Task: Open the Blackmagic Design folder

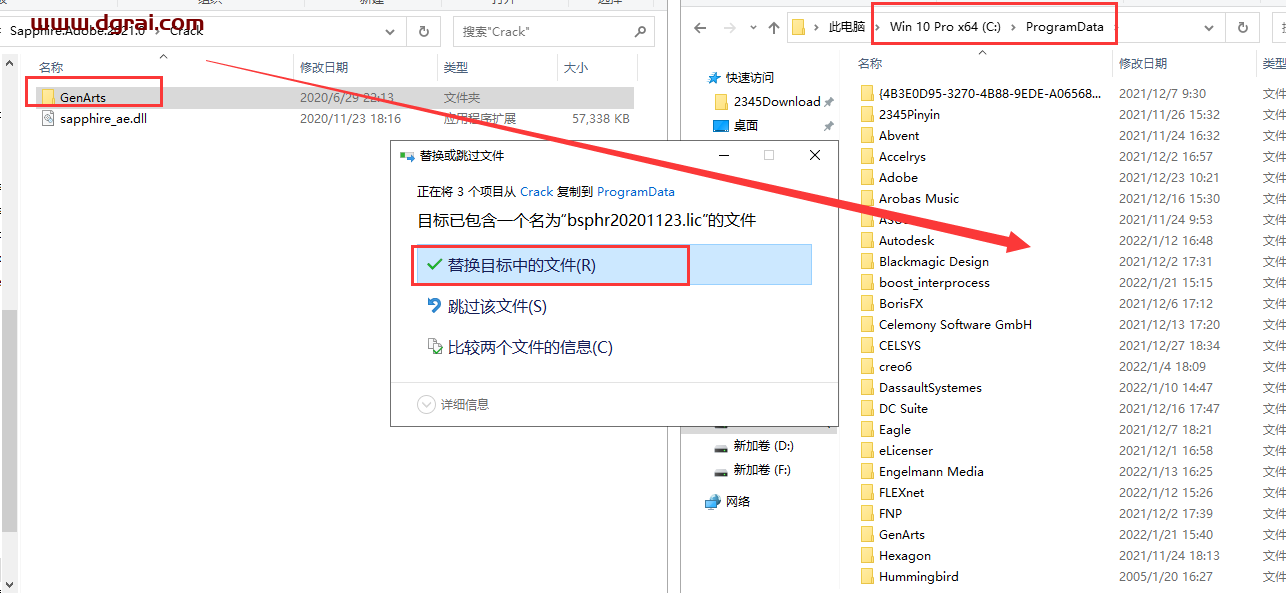Action: [x=933, y=262]
